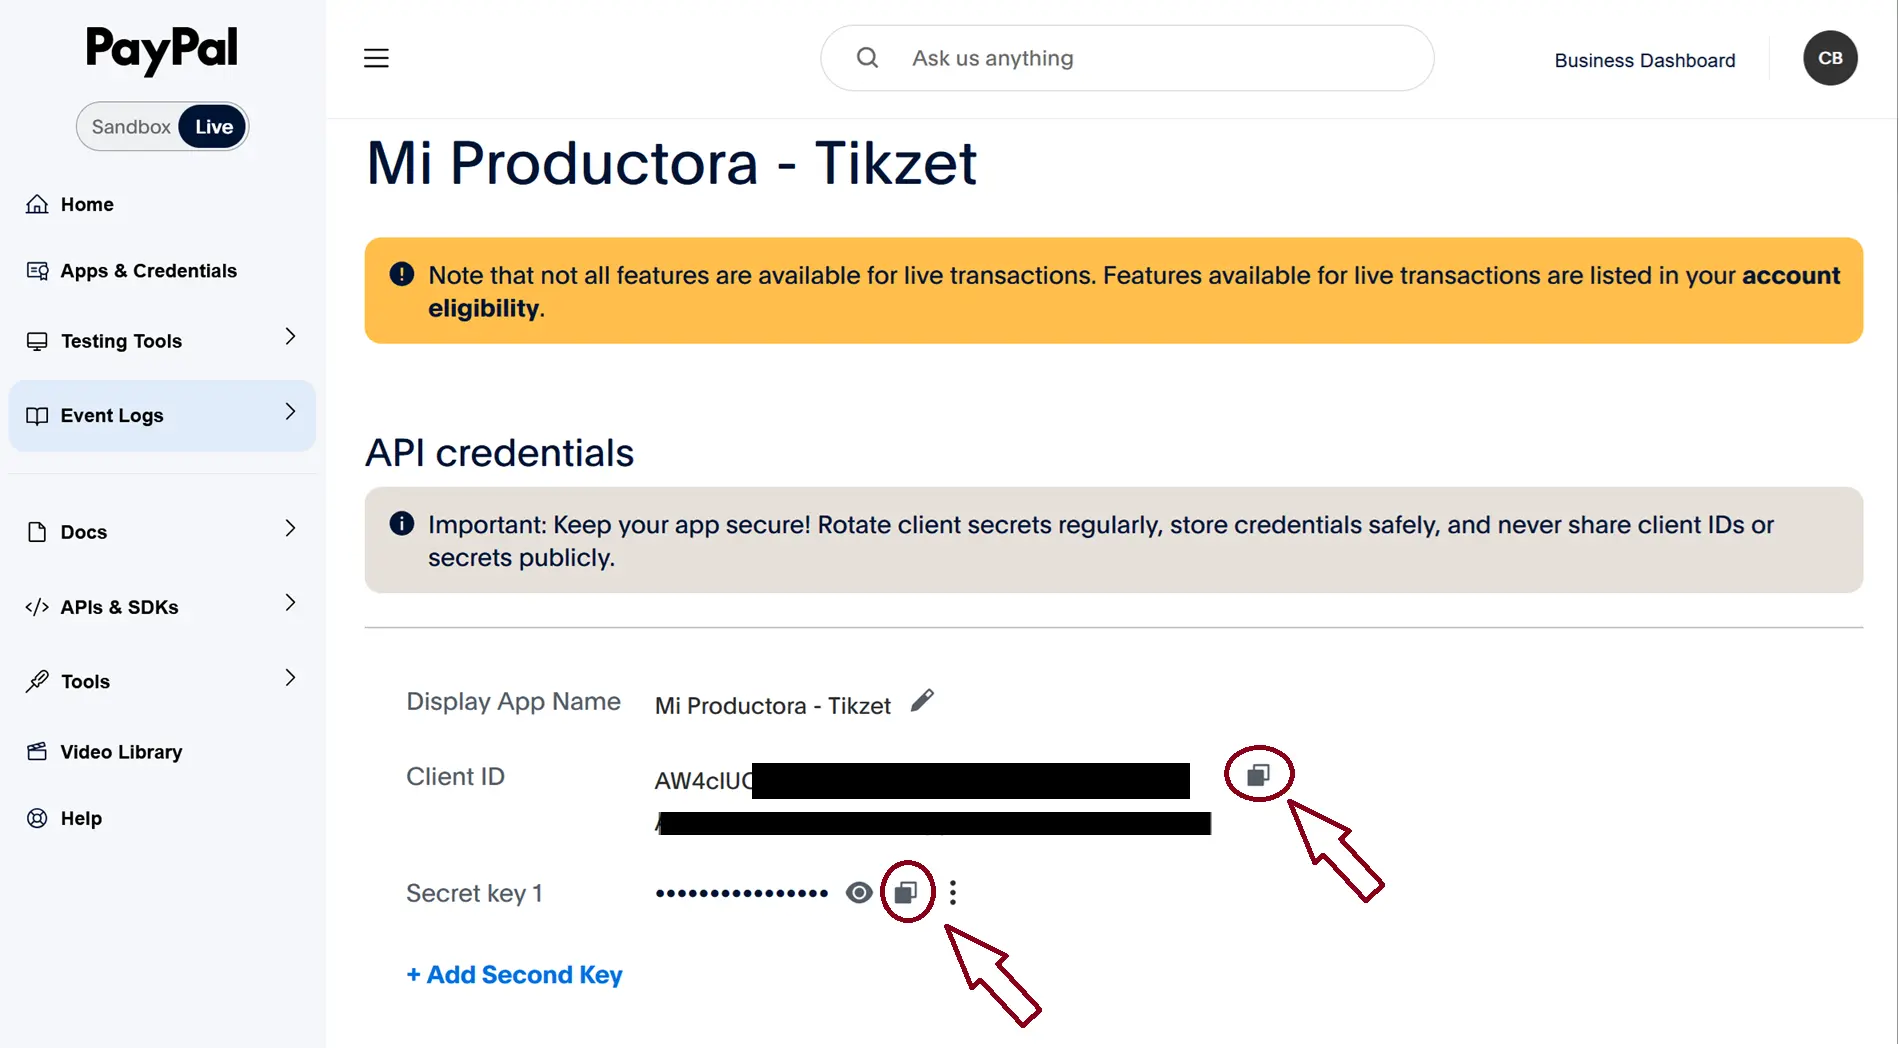
Task: Copy the Client ID to clipboard
Action: tap(1257, 773)
